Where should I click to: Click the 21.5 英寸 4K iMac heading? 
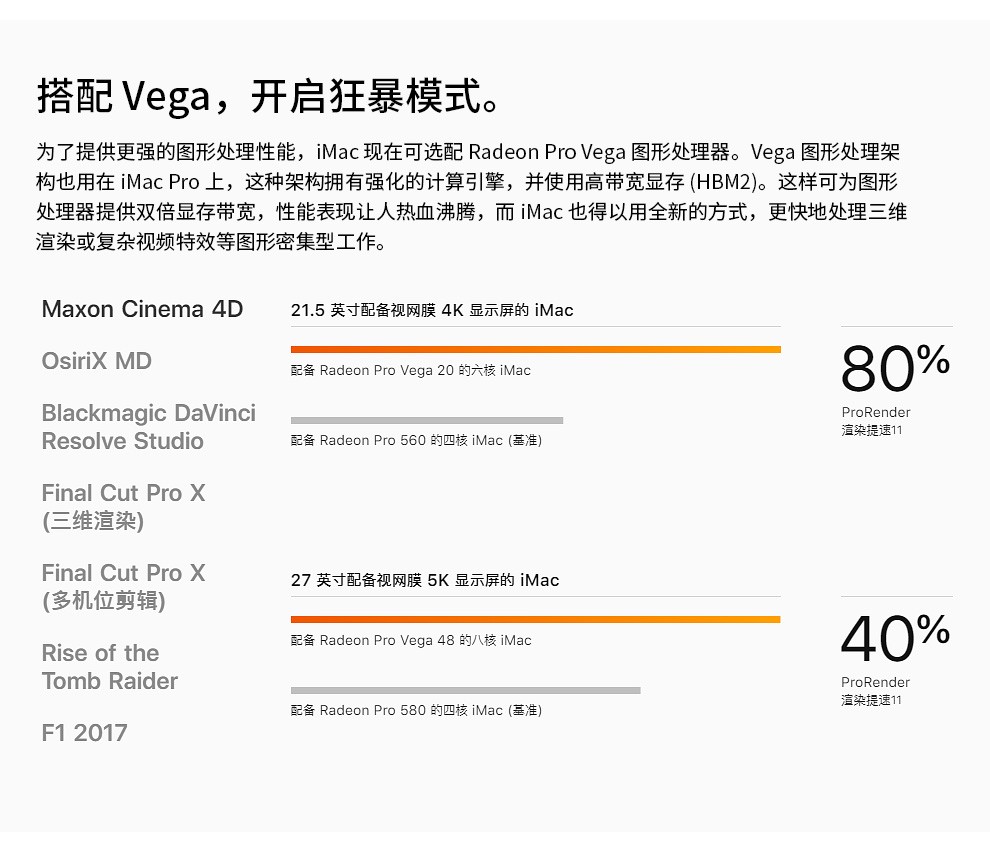point(432,311)
